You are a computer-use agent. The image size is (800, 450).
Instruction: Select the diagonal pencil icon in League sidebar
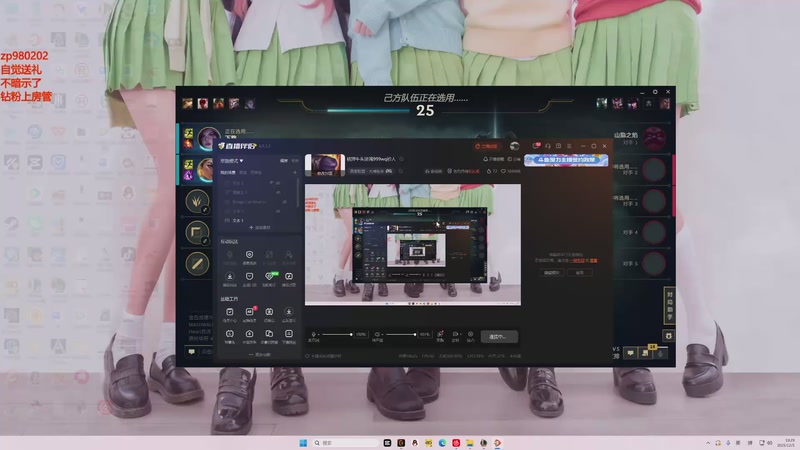pyautogui.click(x=197, y=264)
